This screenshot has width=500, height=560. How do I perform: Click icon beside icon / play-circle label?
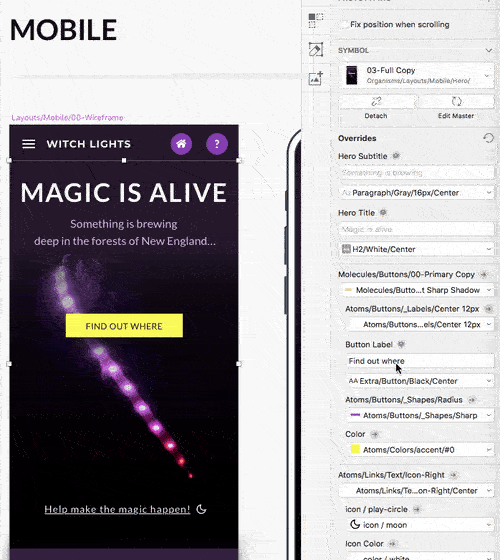pyautogui.click(x=417, y=509)
